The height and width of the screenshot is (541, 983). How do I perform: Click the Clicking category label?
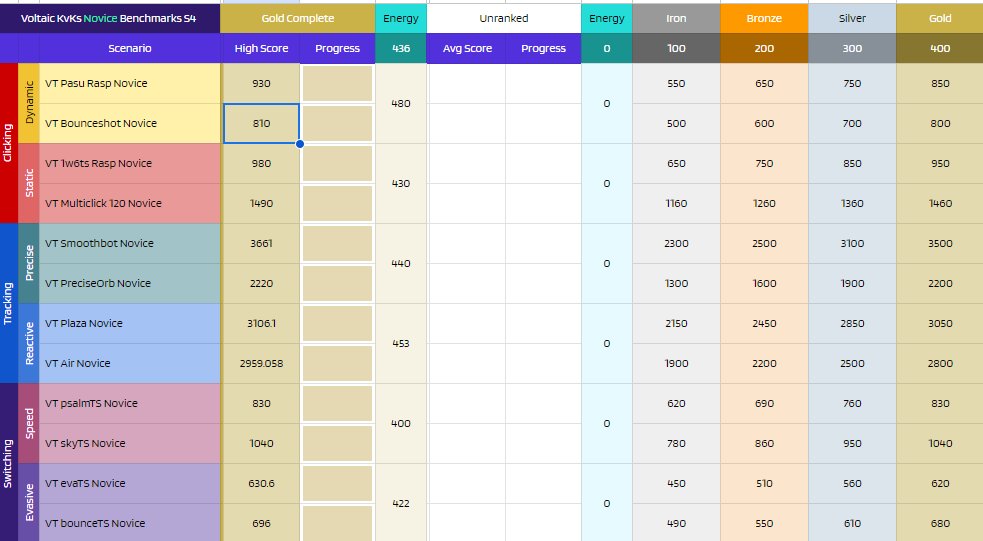click(8, 143)
